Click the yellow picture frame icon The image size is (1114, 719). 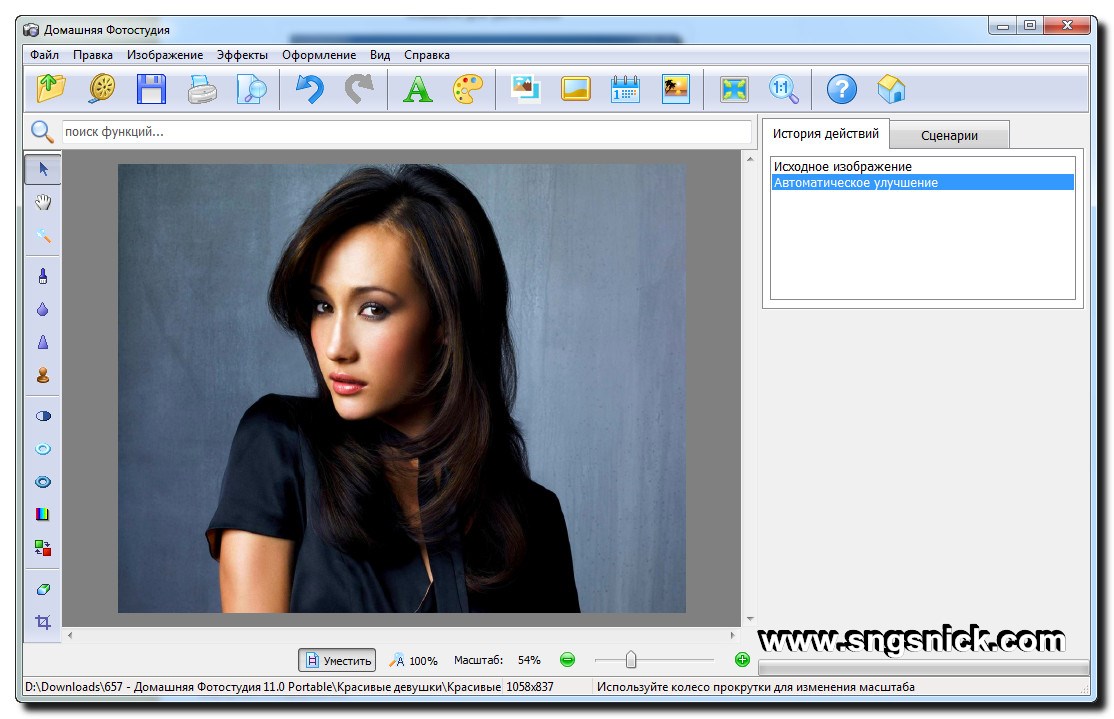575,90
